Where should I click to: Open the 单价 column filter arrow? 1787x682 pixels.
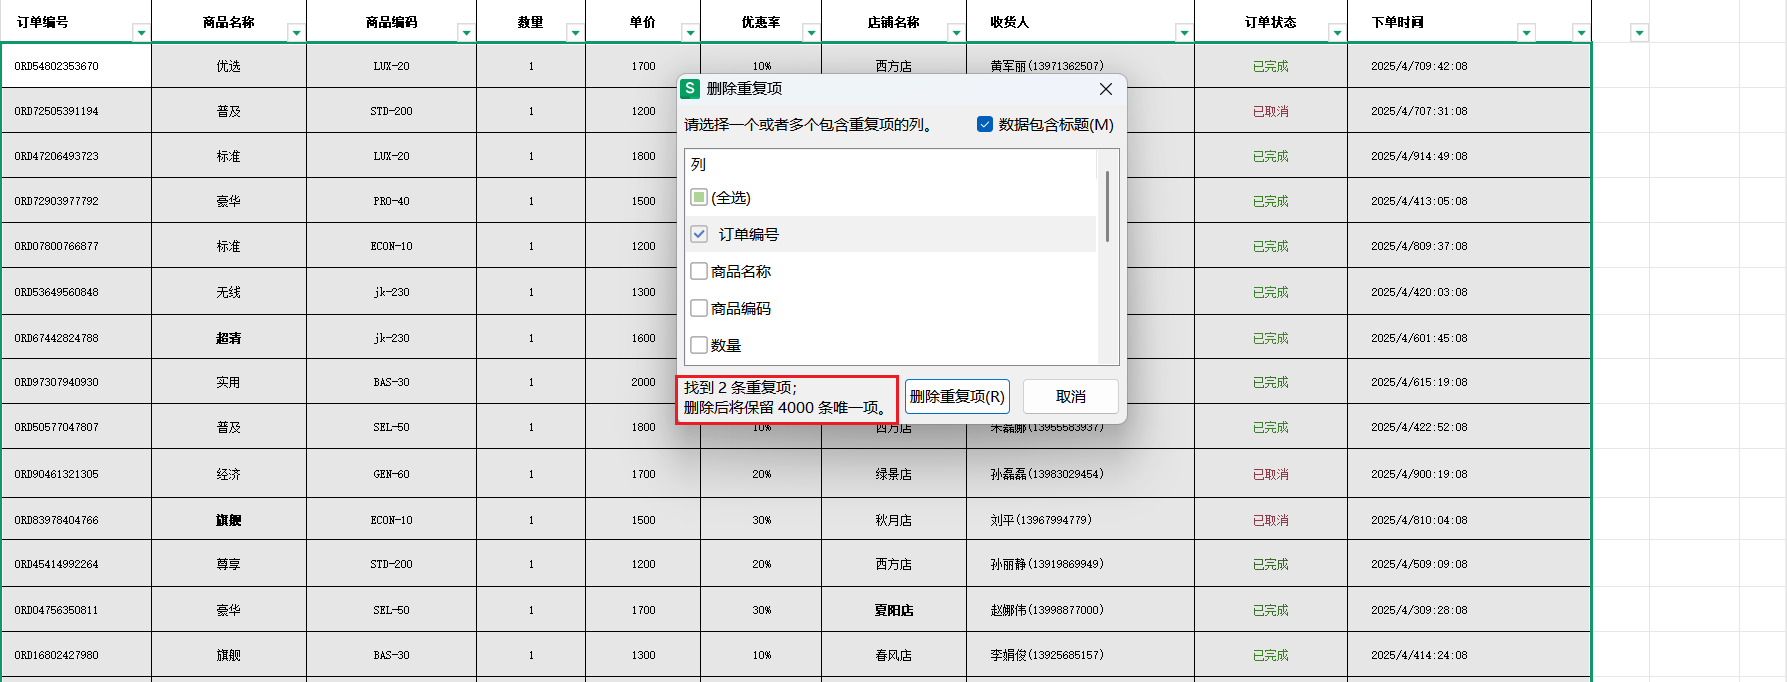pos(690,33)
